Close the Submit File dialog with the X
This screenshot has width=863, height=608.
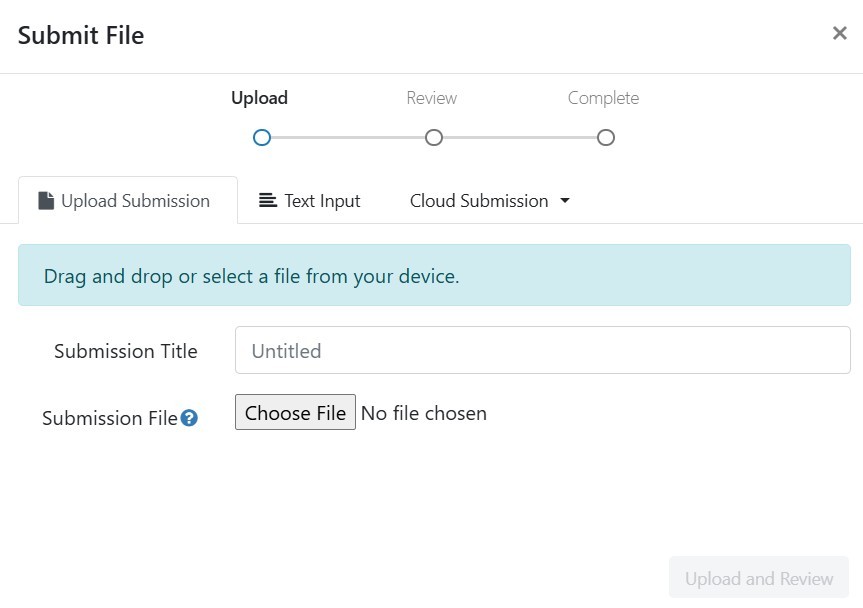point(839,34)
